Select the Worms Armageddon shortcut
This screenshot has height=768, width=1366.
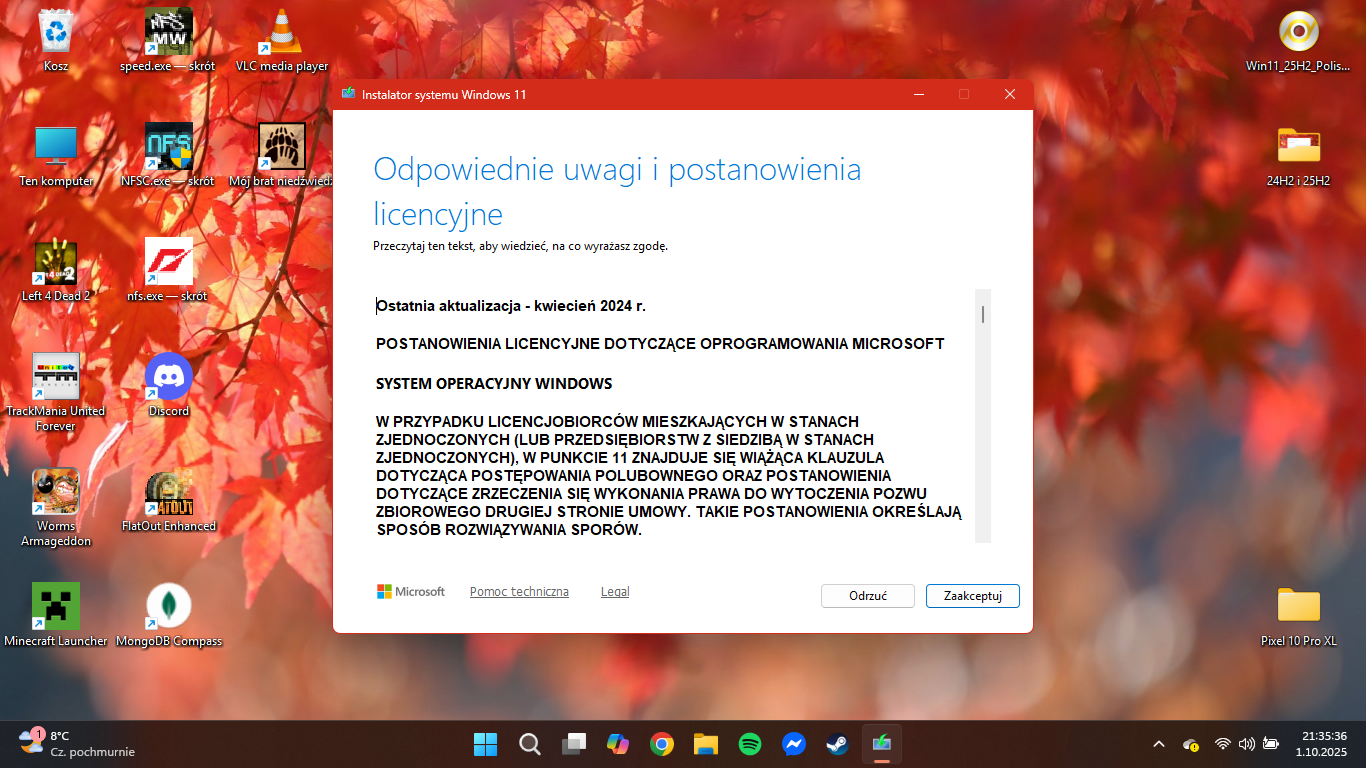(x=56, y=492)
